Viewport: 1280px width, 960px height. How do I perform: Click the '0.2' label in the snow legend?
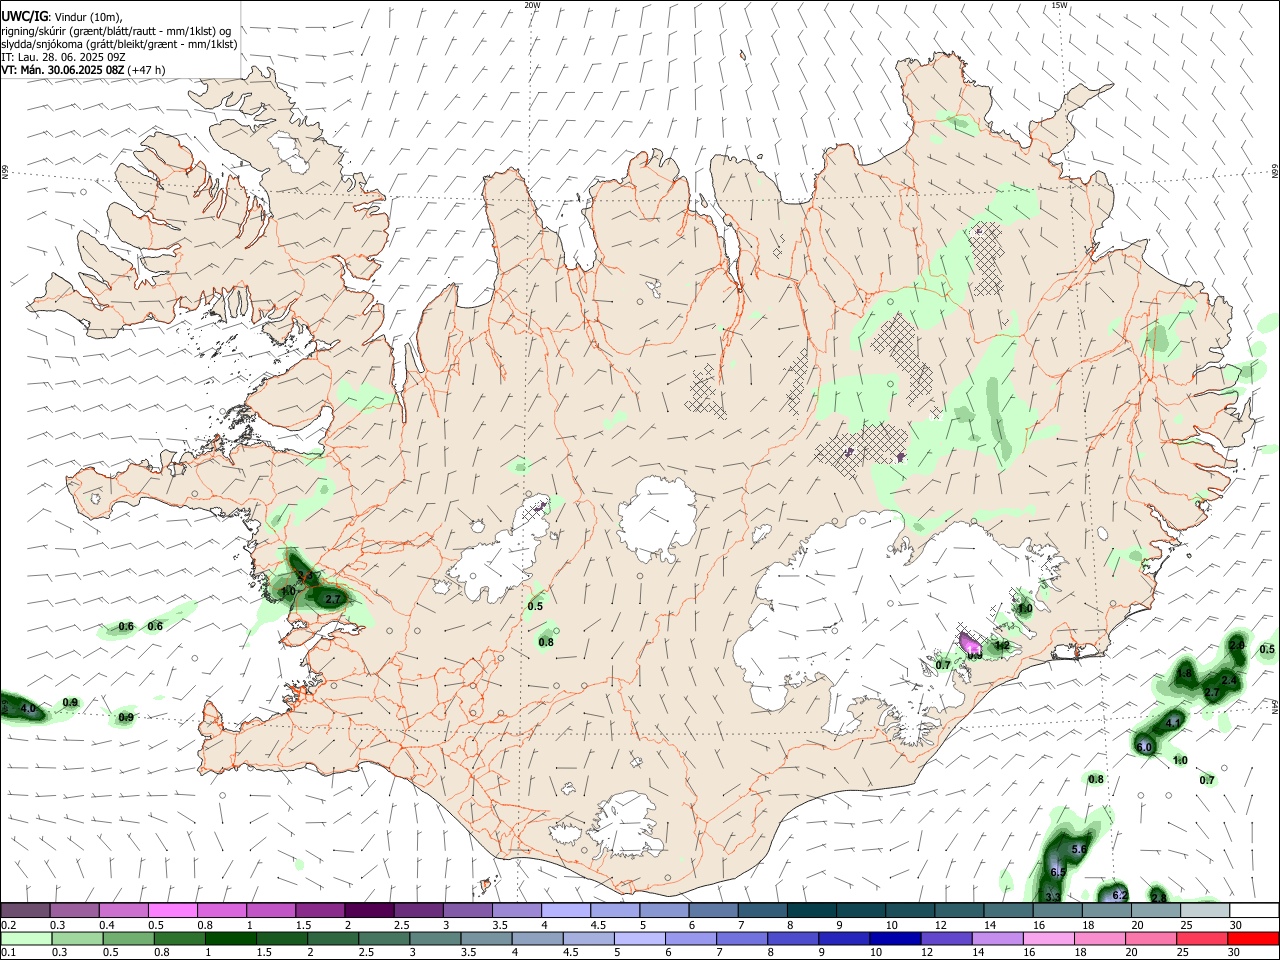click(8, 925)
